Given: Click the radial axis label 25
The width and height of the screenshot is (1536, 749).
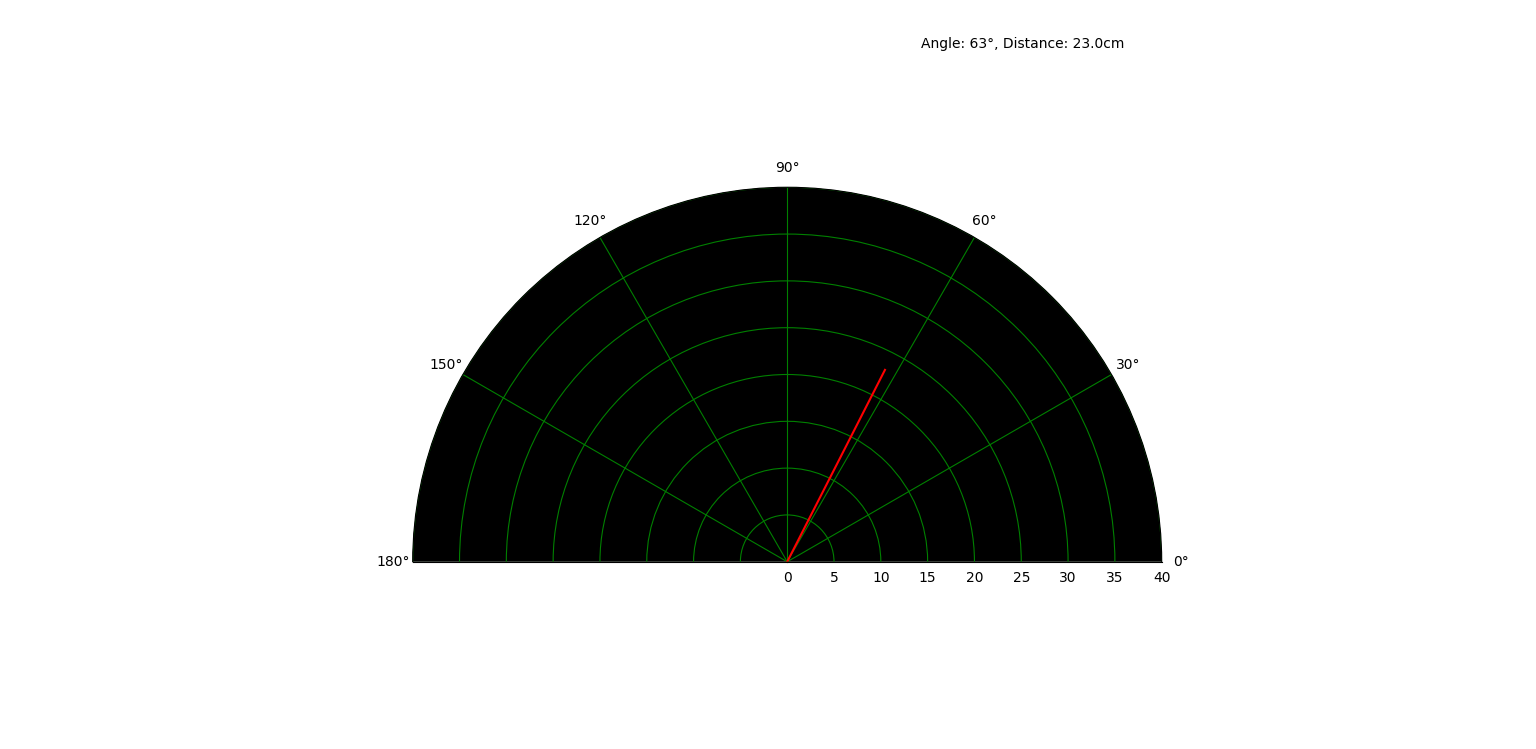Looking at the screenshot, I should tap(1021, 578).
